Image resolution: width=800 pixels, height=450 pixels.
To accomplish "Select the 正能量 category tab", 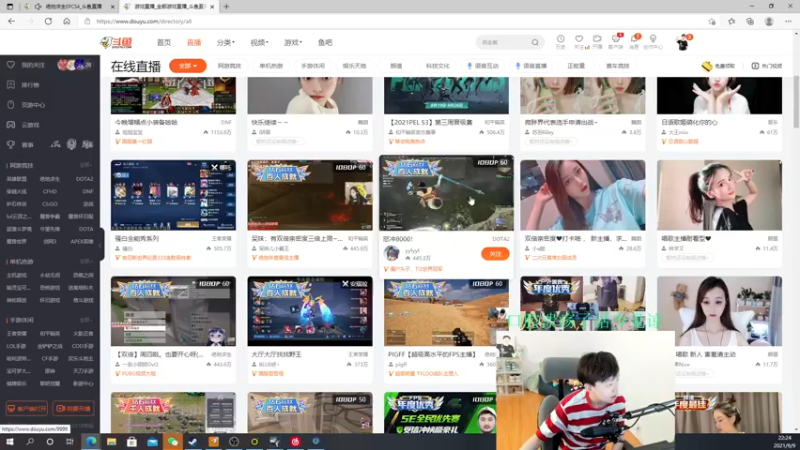I will tap(576, 66).
